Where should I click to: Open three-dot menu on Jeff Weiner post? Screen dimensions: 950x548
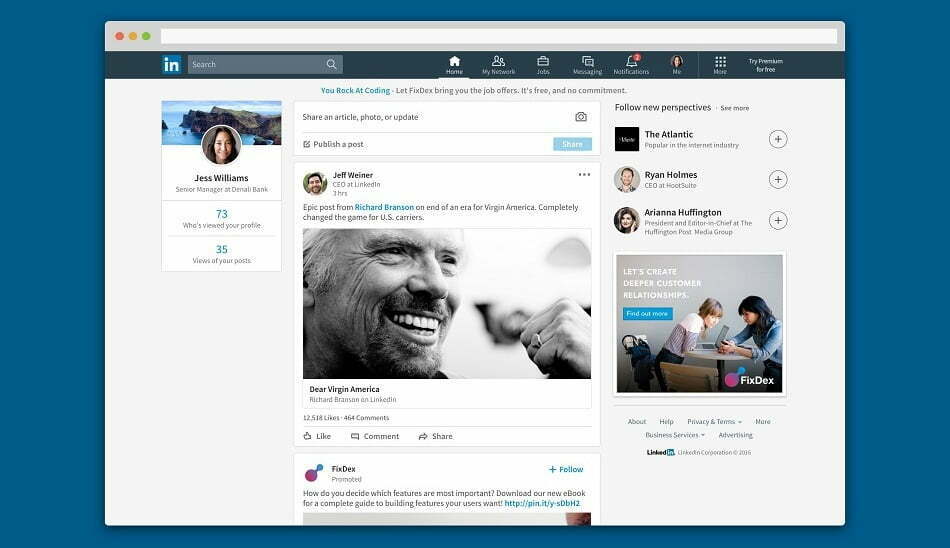[x=584, y=175]
